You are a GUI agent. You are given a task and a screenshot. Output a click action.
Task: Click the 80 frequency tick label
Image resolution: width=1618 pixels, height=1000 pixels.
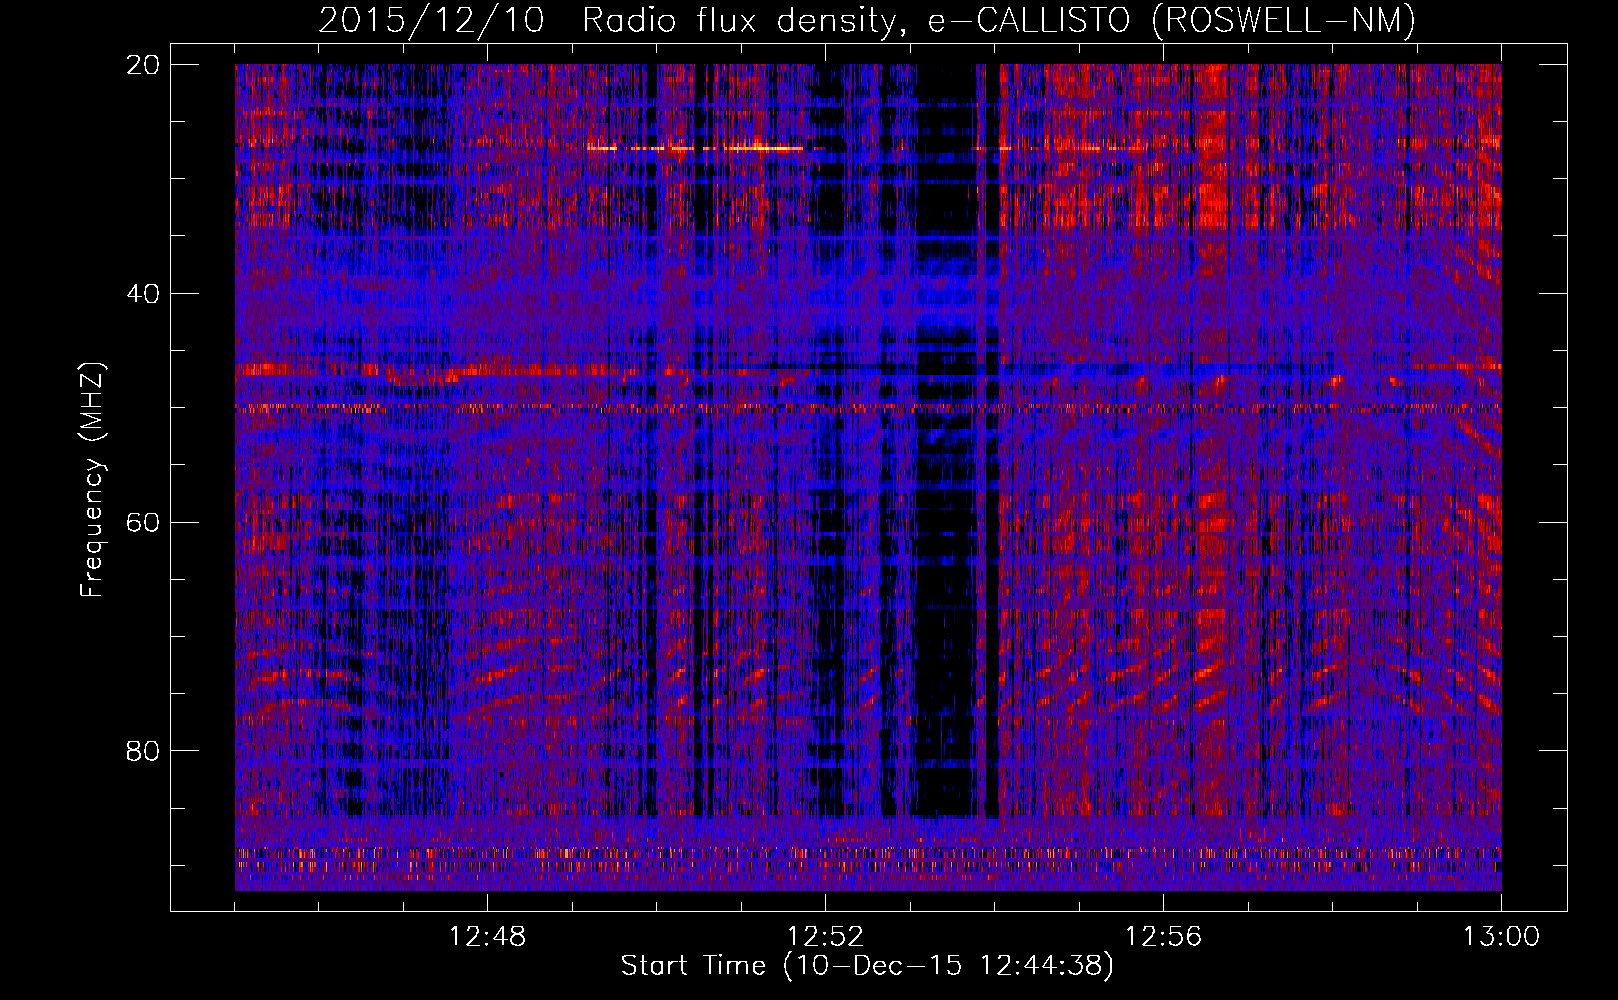pyautogui.click(x=143, y=751)
